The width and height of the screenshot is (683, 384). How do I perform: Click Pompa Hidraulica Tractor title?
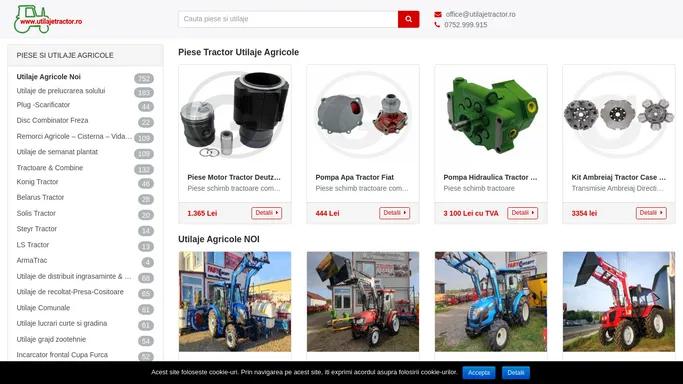(490, 177)
